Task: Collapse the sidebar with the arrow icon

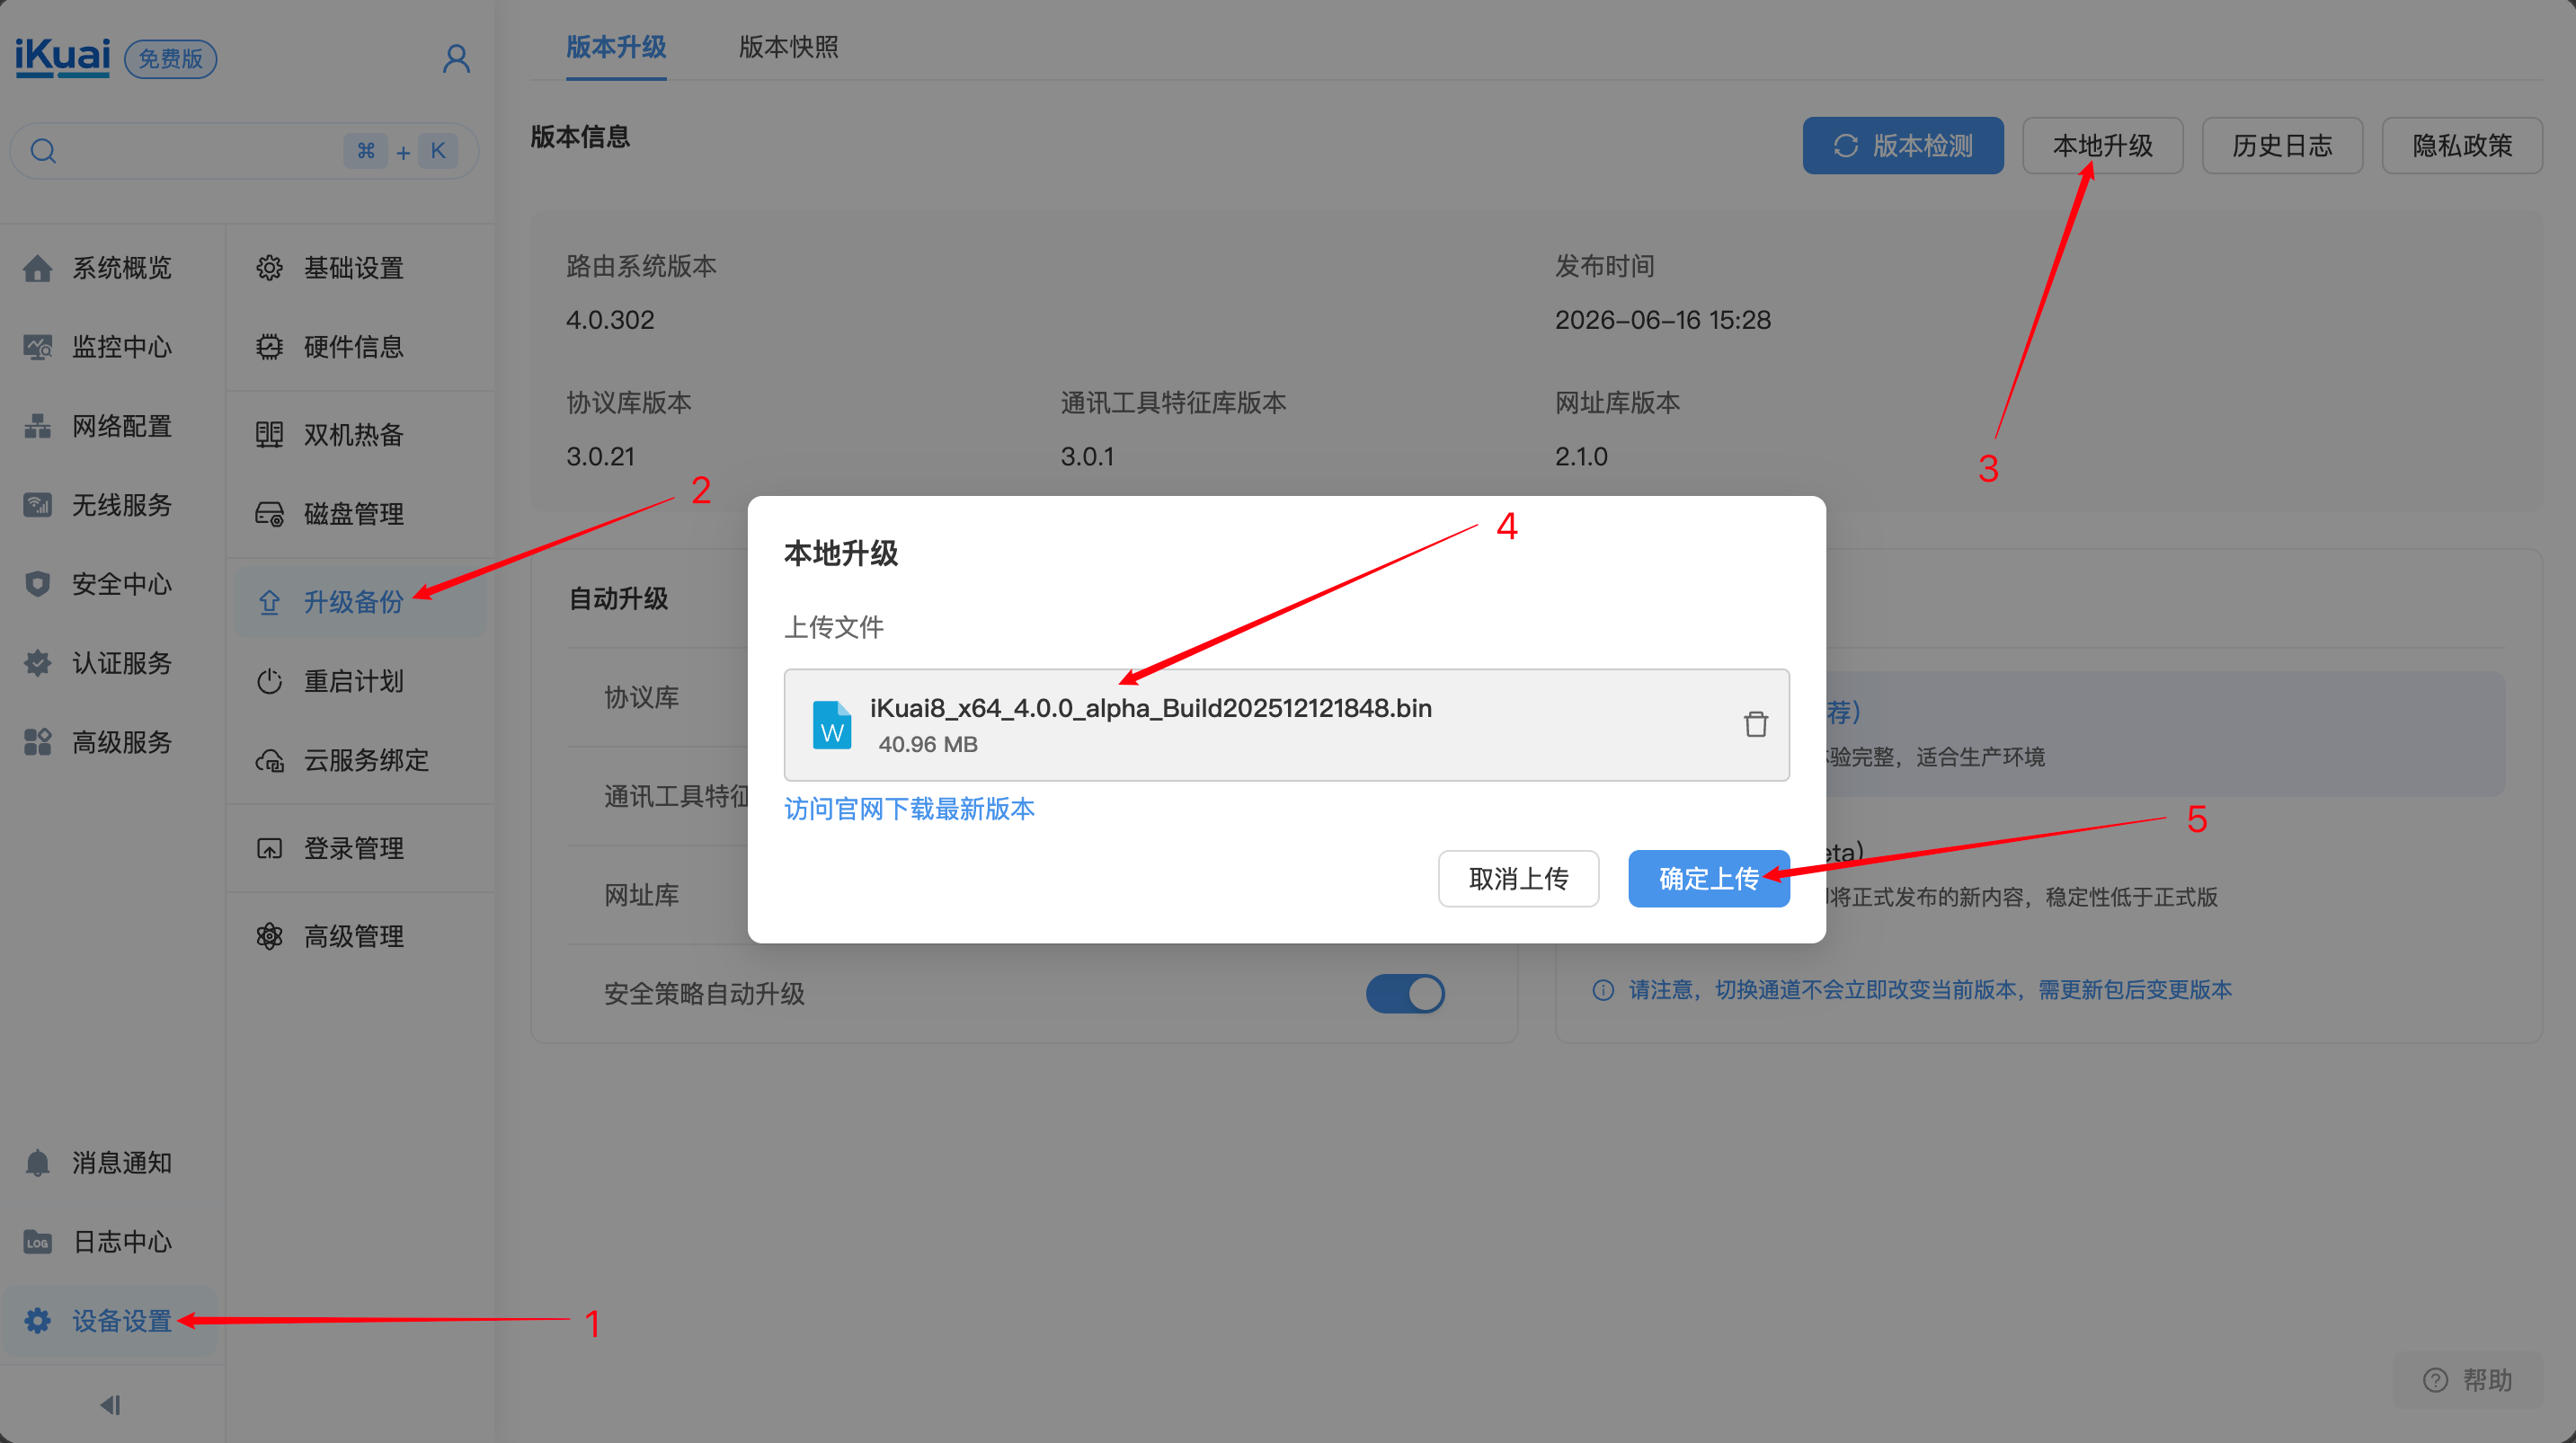Action: pyautogui.click(x=110, y=1405)
